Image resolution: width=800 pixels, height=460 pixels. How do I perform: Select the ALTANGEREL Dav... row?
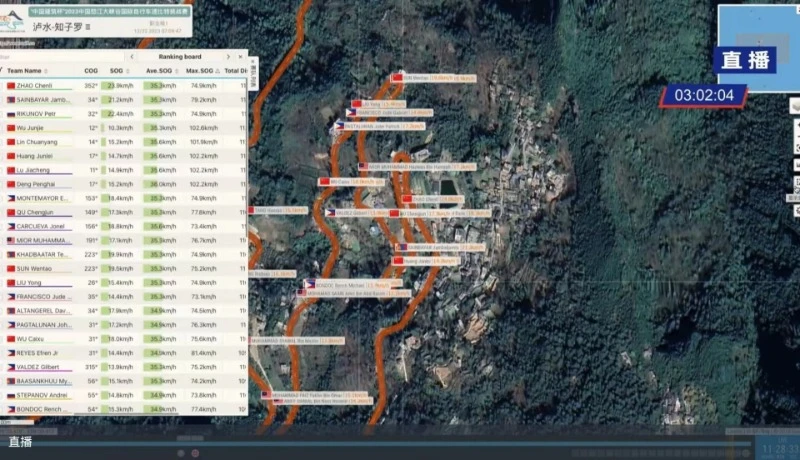(123, 311)
